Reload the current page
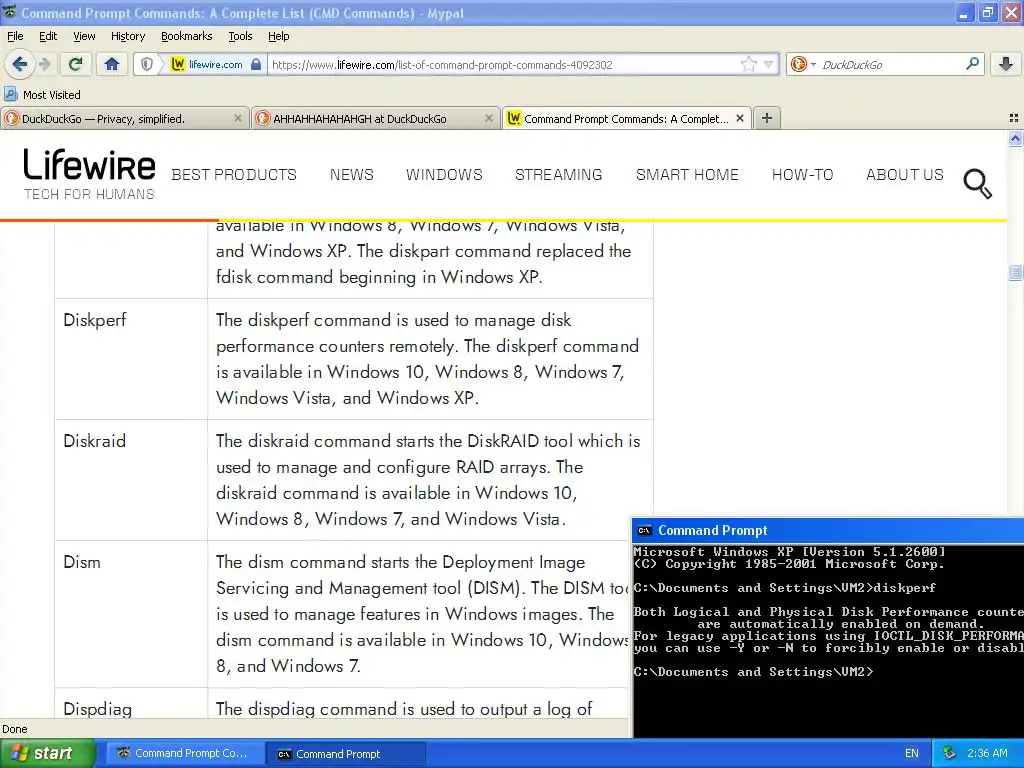Viewport: 1024px width, 768px height. tap(75, 64)
